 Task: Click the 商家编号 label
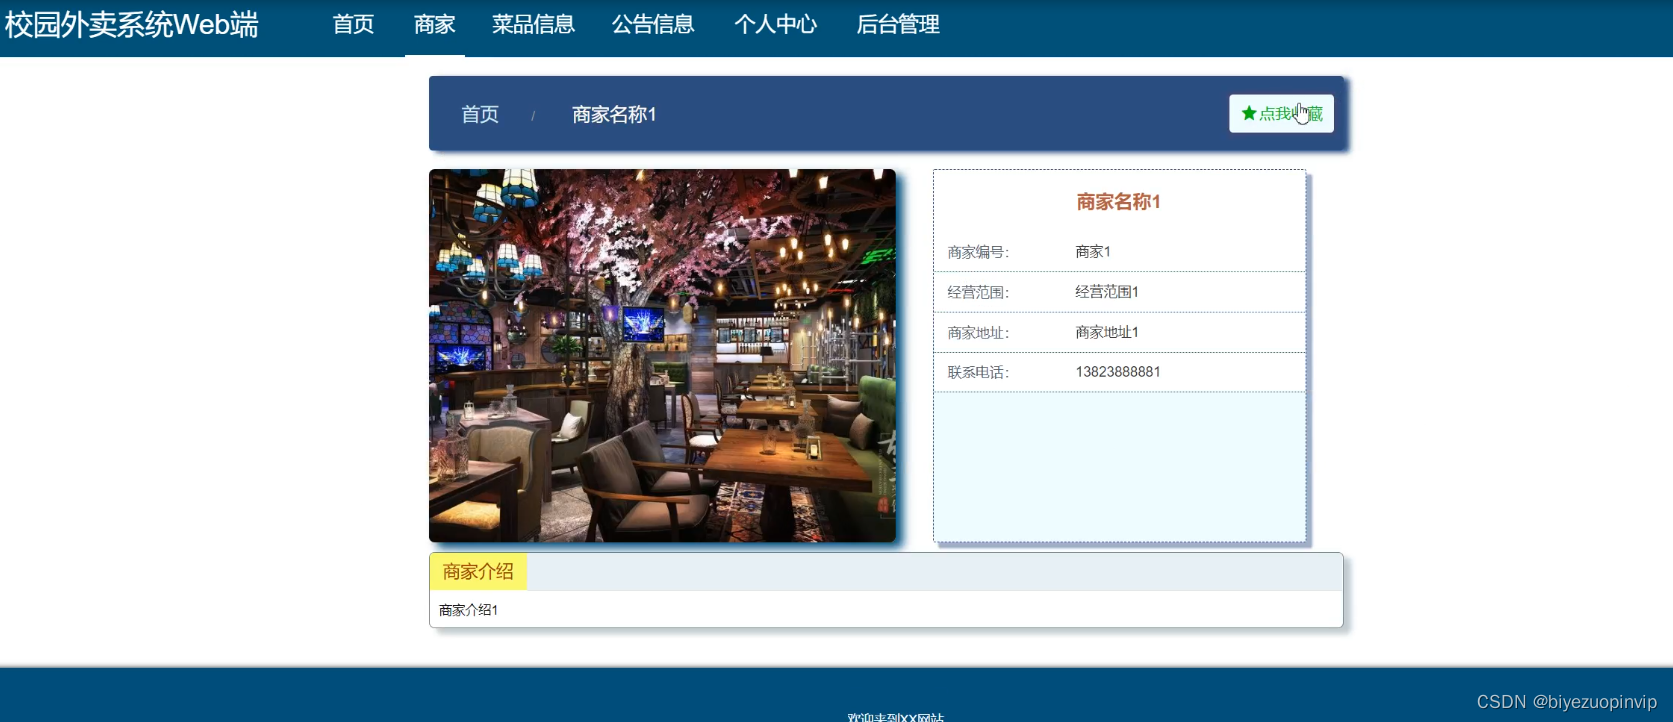(978, 252)
